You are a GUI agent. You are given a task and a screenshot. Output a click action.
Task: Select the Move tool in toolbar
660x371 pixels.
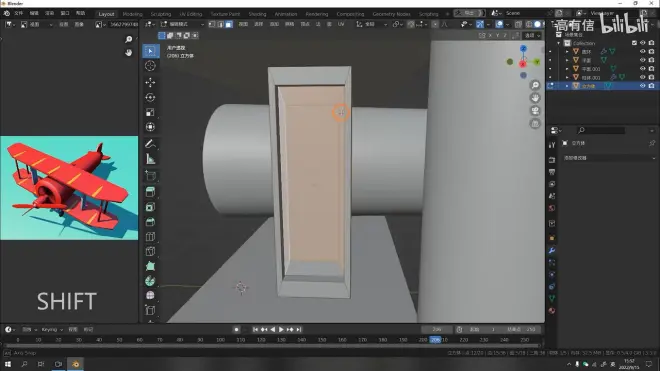[150, 82]
